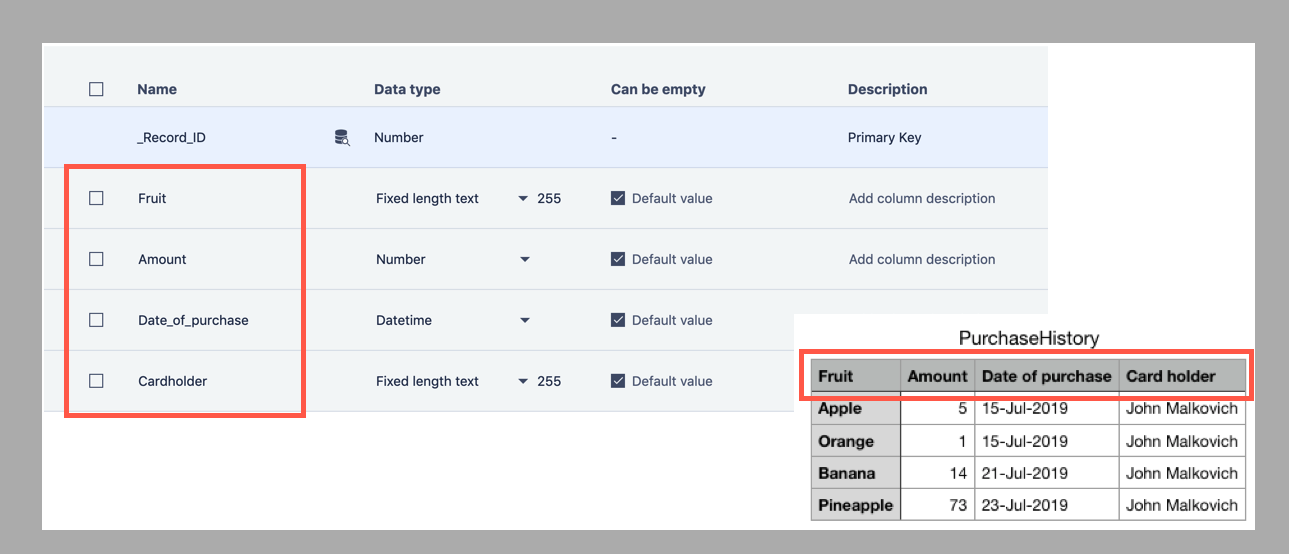Tick the Date_of_purchase row checkbox

(x=96, y=320)
